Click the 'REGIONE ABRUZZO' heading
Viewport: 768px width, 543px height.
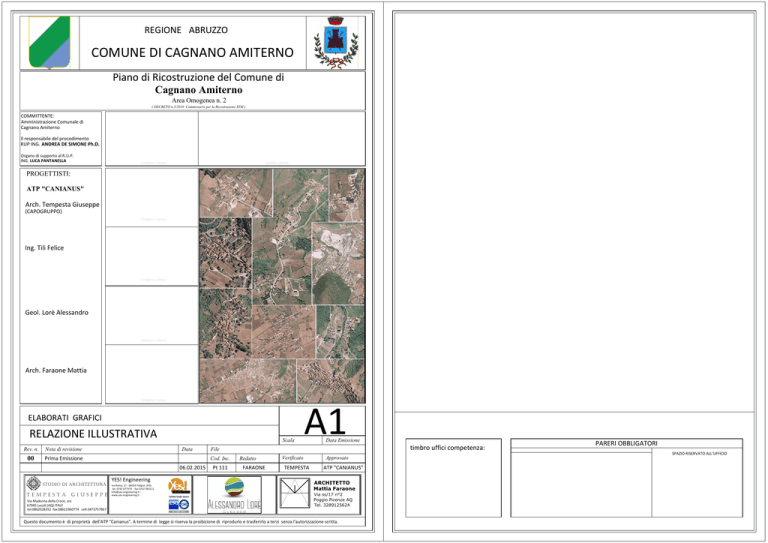[186, 30]
